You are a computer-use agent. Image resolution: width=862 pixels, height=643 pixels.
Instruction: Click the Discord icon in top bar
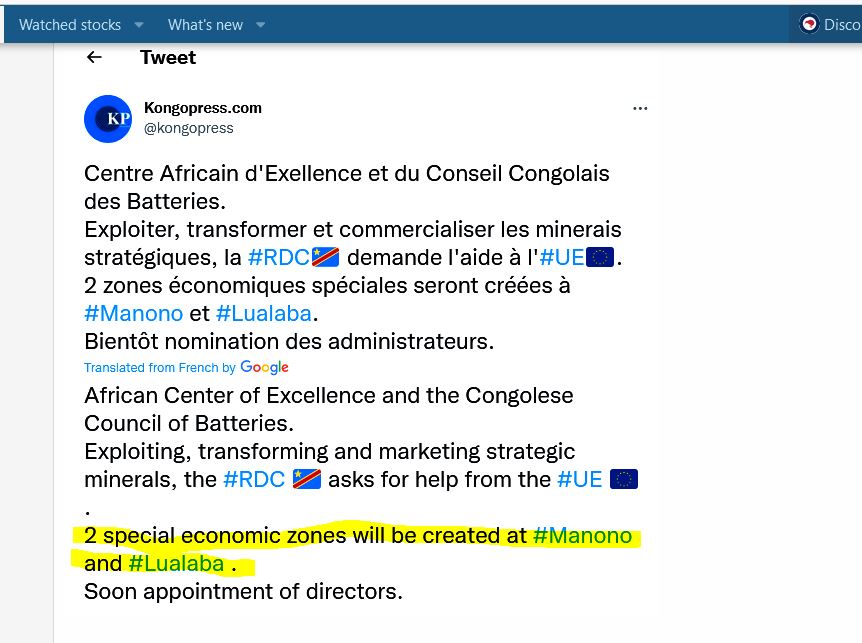809,24
